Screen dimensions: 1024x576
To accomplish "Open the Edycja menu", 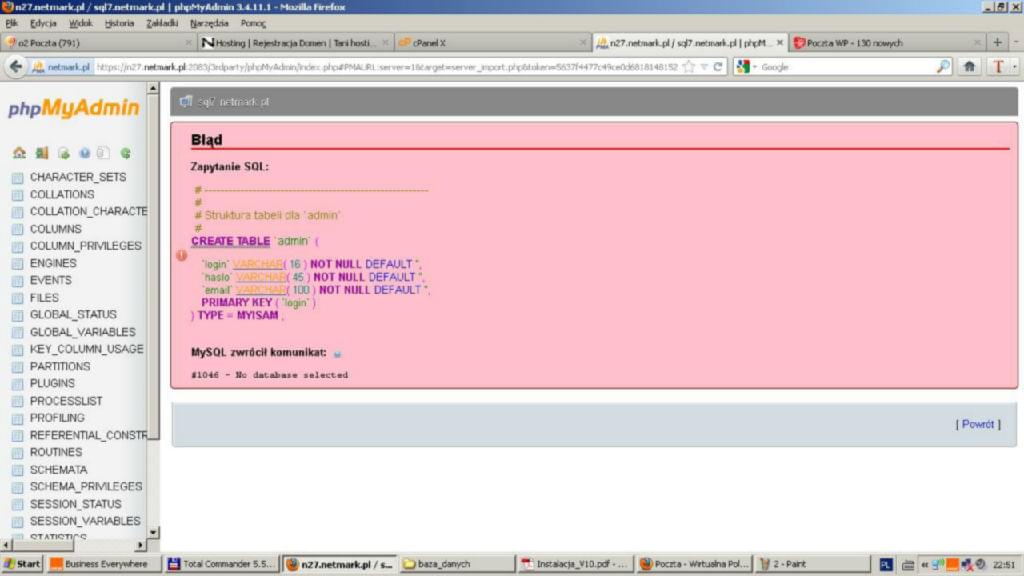I will tap(43, 24).
